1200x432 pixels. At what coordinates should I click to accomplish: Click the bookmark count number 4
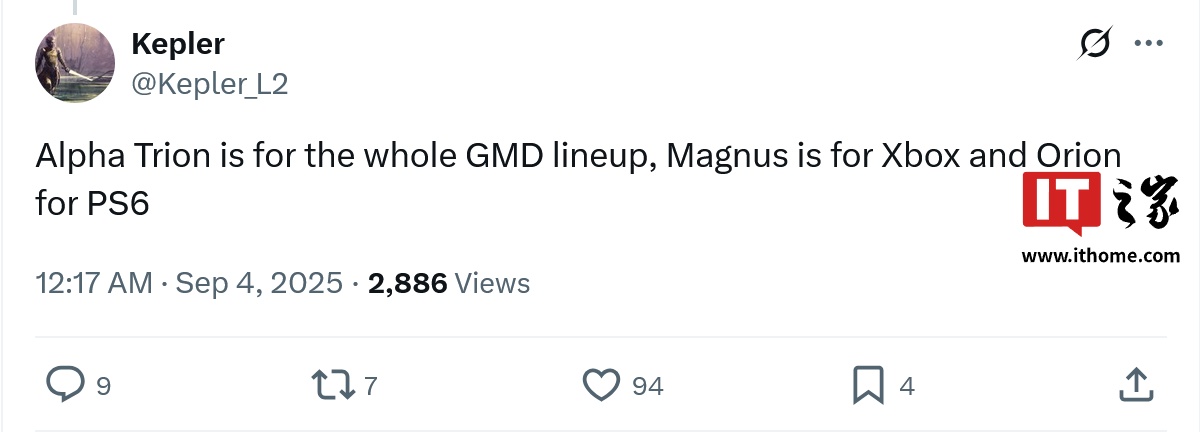[x=907, y=386]
